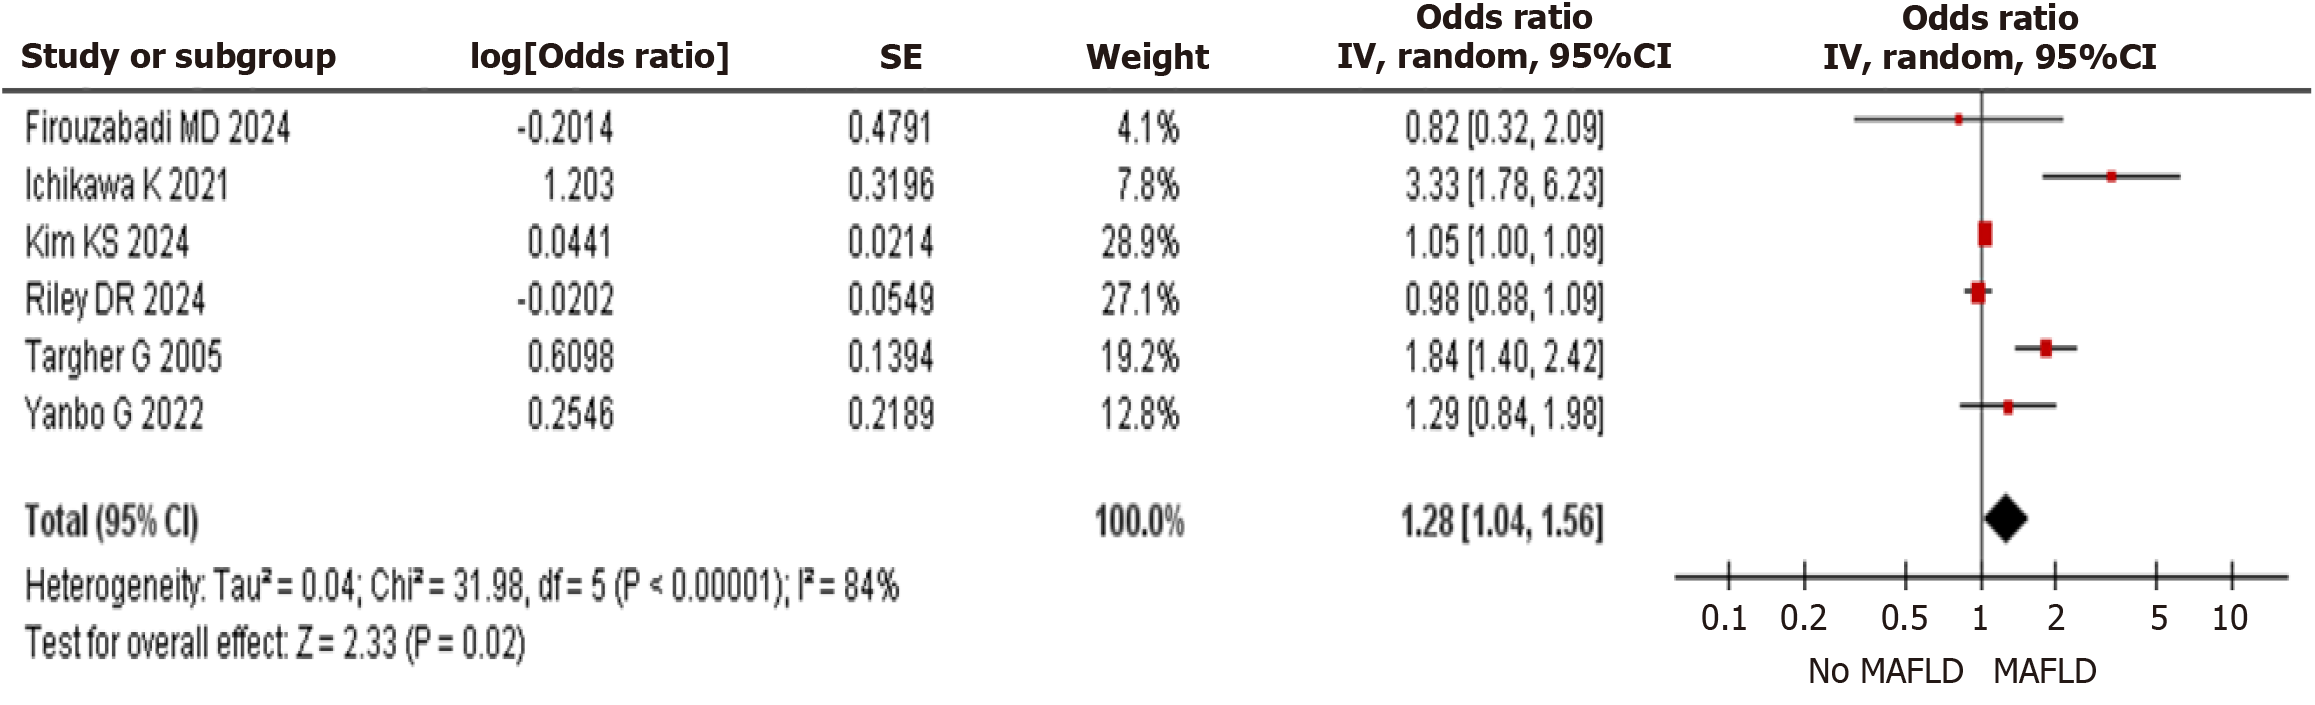Click the "Weight" column header
Image resolution: width=2315 pixels, height=705 pixels.
coord(1147,57)
